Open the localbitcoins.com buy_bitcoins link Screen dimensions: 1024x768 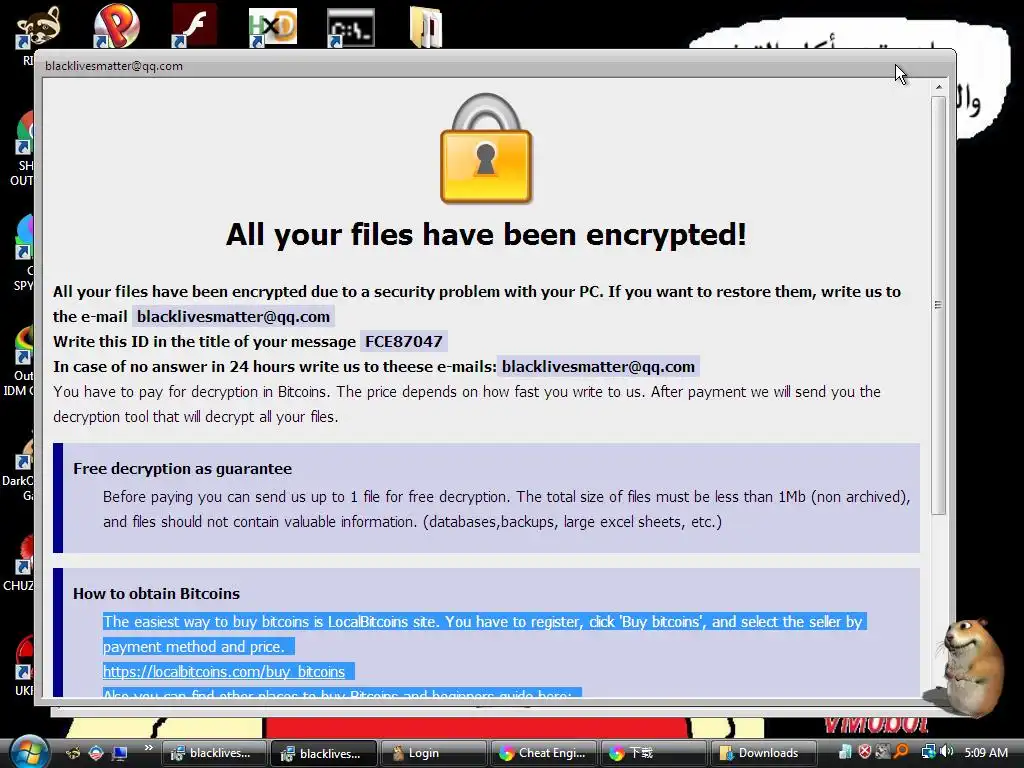224,672
